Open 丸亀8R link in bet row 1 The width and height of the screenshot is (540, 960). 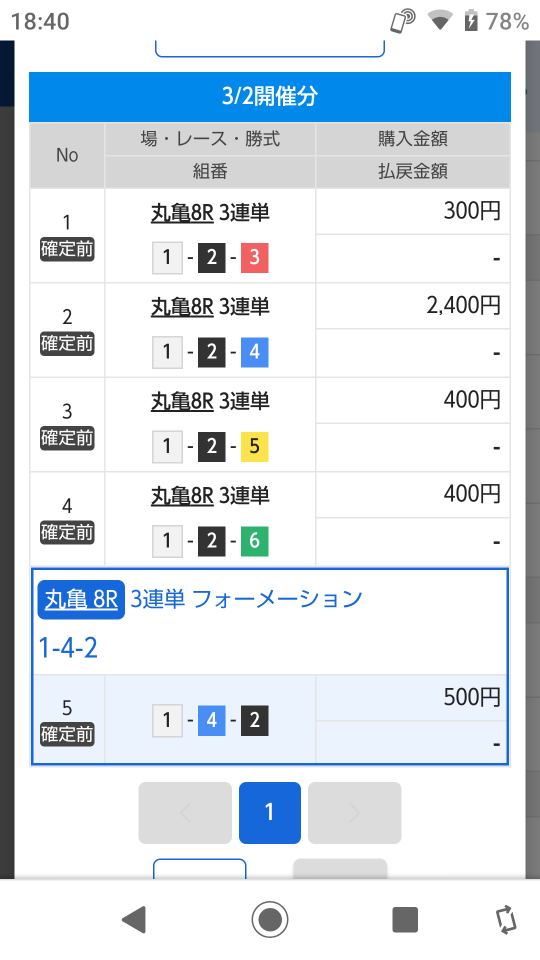182,213
